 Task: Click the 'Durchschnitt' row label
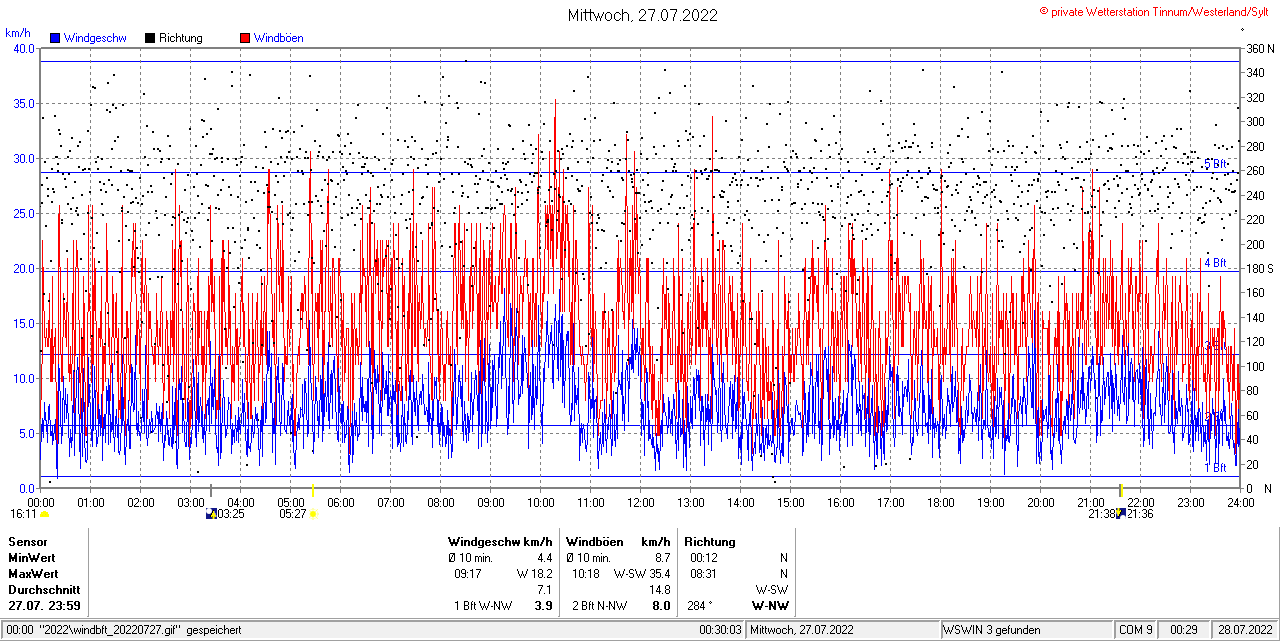click(42, 589)
